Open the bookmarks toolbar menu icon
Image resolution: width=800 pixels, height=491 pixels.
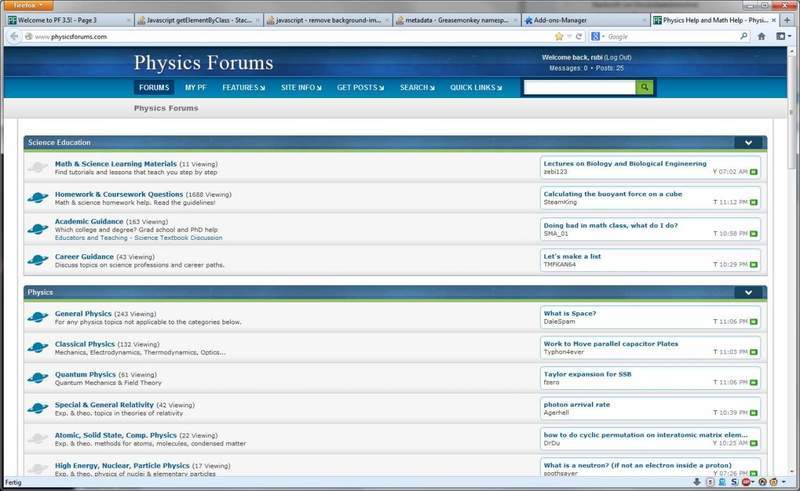(x=783, y=36)
